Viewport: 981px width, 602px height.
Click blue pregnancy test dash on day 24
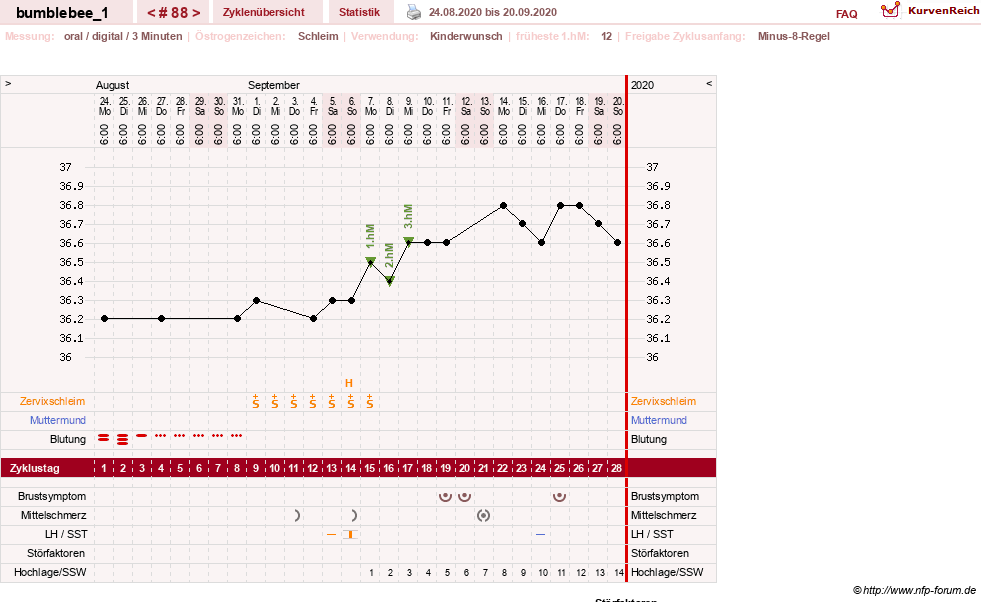tap(541, 534)
